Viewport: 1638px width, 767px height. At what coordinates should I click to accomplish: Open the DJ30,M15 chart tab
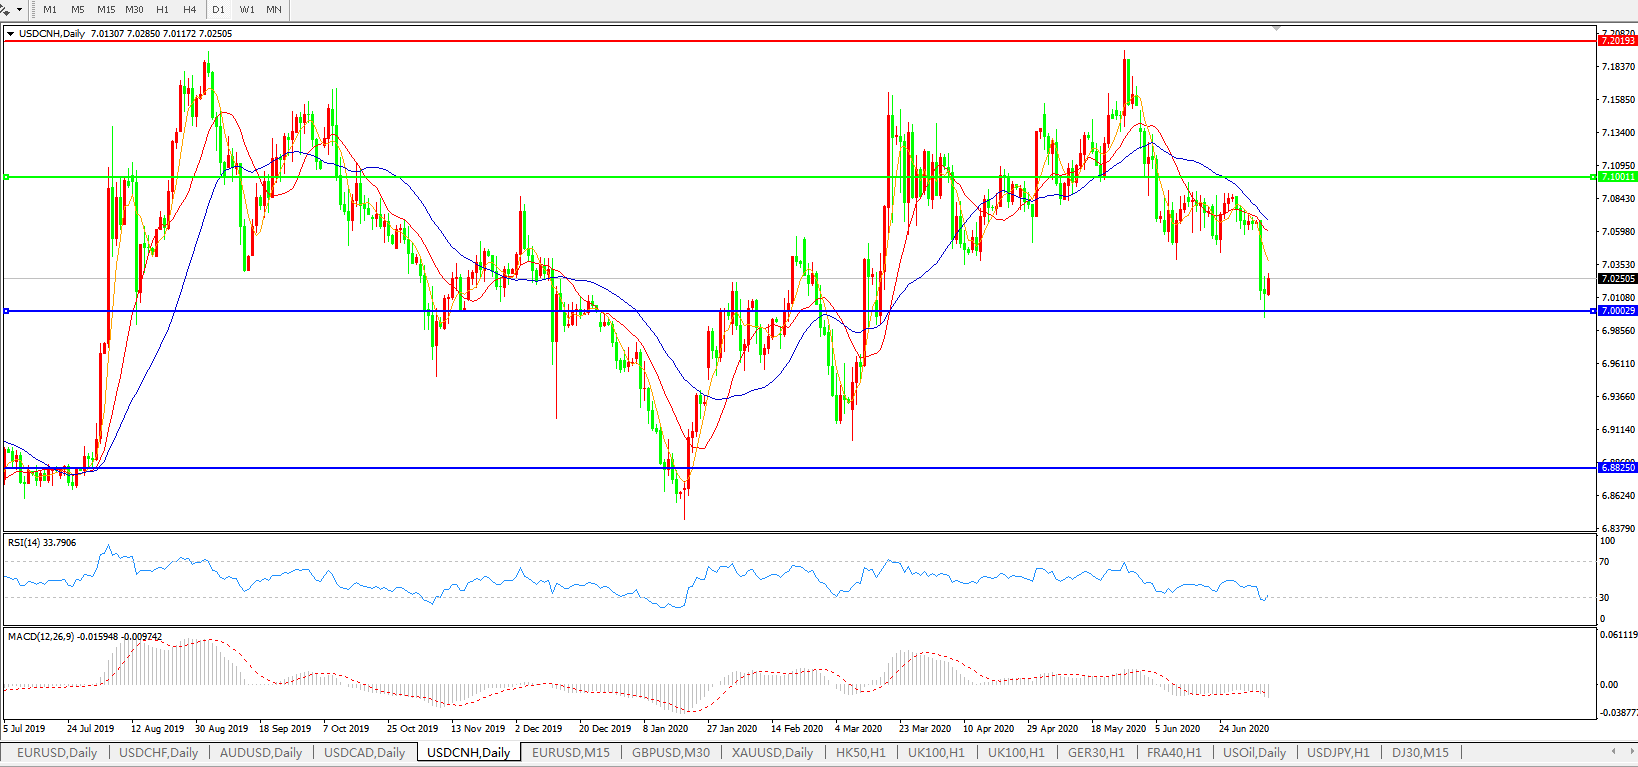(x=1420, y=752)
